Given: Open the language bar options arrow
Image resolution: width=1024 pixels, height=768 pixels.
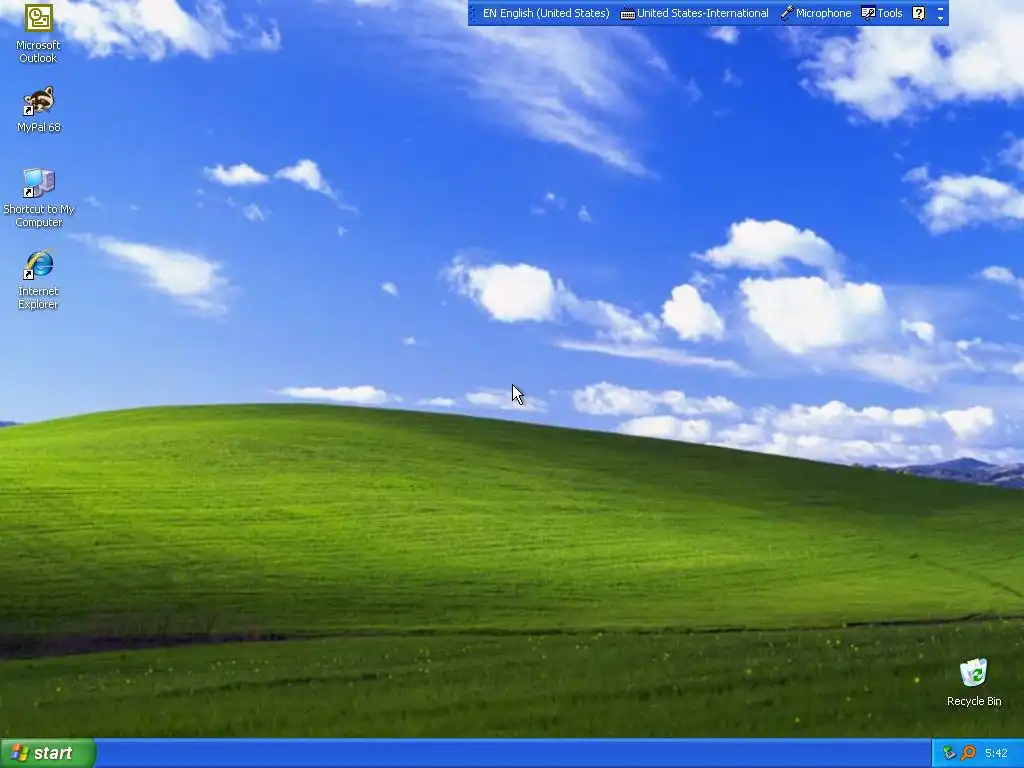Looking at the screenshot, I should [940, 18].
